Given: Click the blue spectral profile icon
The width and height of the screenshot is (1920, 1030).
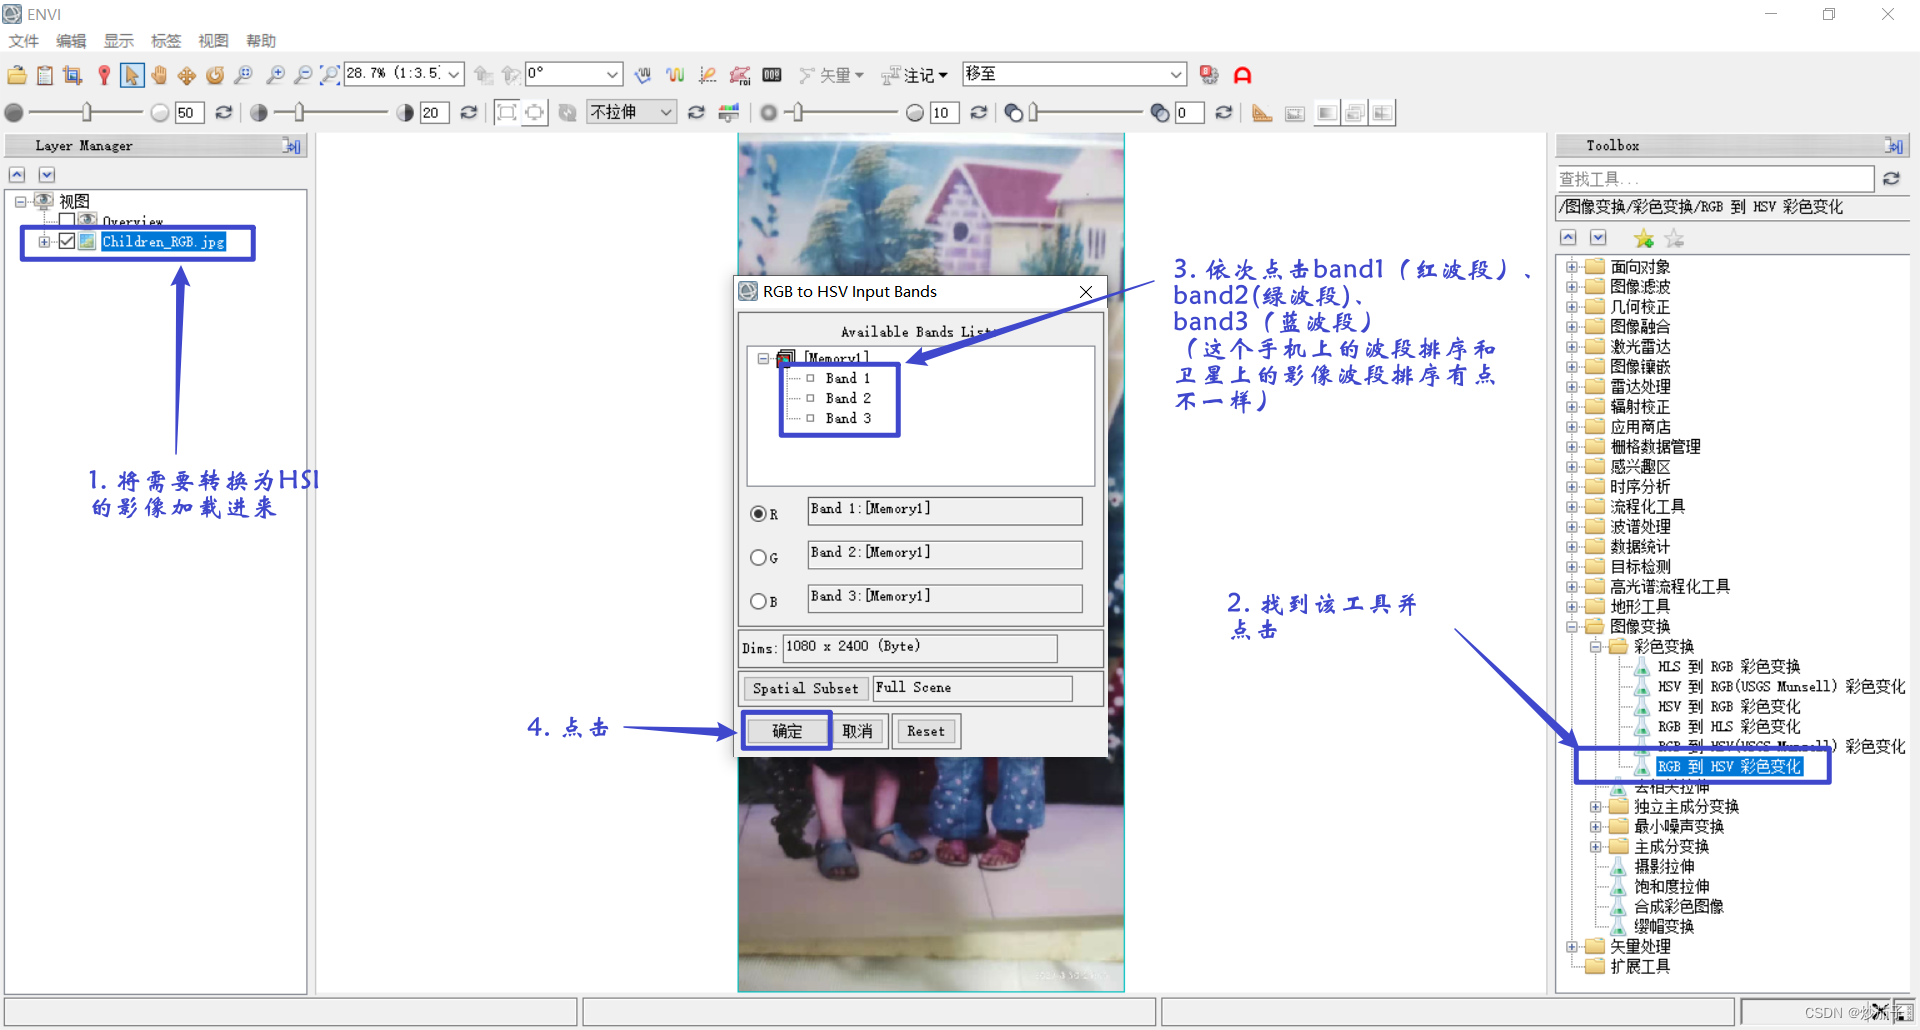Looking at the screenshot, I should 643,75.
